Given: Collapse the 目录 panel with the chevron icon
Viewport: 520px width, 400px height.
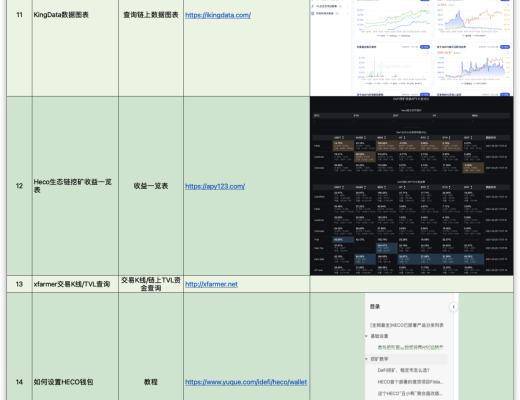Looking at the screenshot, I should click(x=453, y=307).
